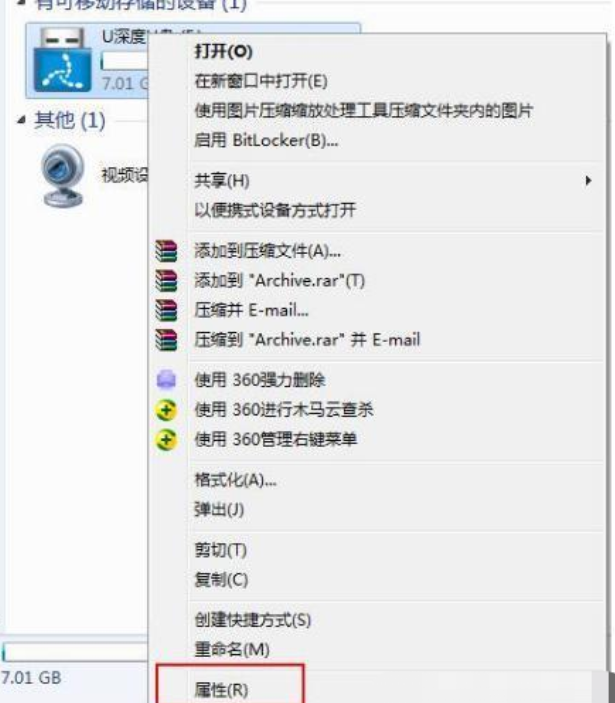Click 启用 BitLocker(B)... option

click(x=266, y=141)
